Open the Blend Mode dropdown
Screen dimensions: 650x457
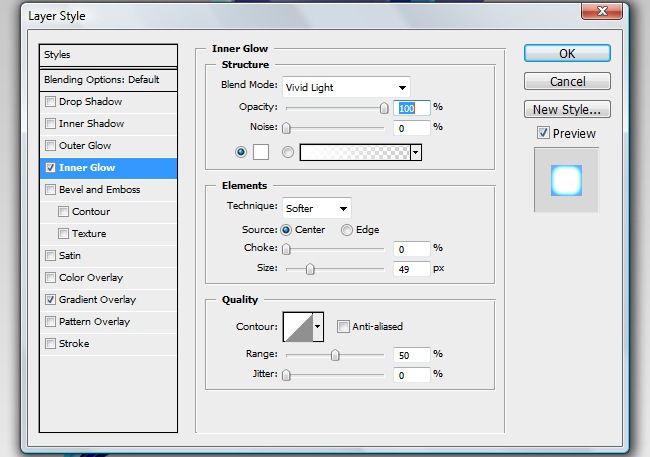pos(346,87)
